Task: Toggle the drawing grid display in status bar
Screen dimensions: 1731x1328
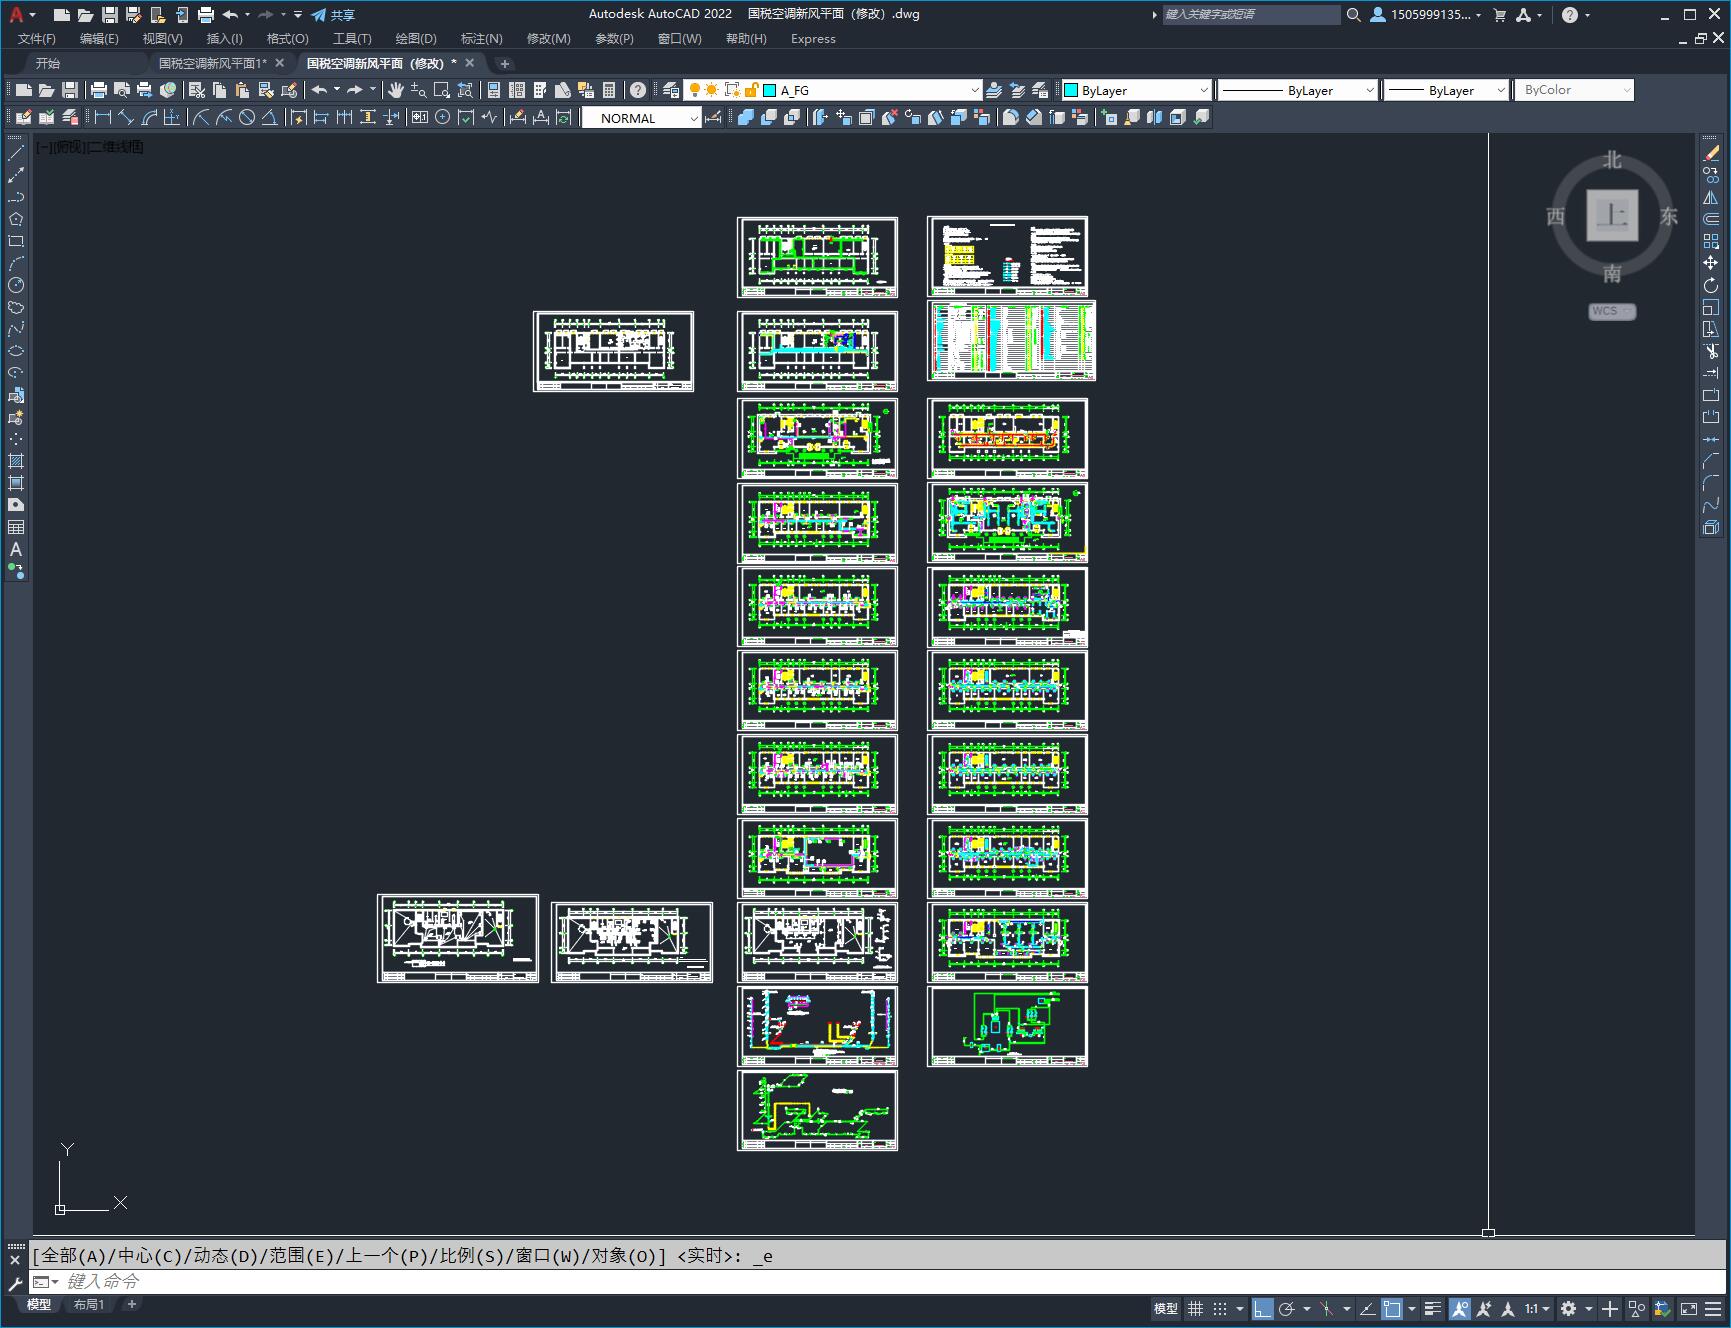Action: (x=1195, y=1308)
